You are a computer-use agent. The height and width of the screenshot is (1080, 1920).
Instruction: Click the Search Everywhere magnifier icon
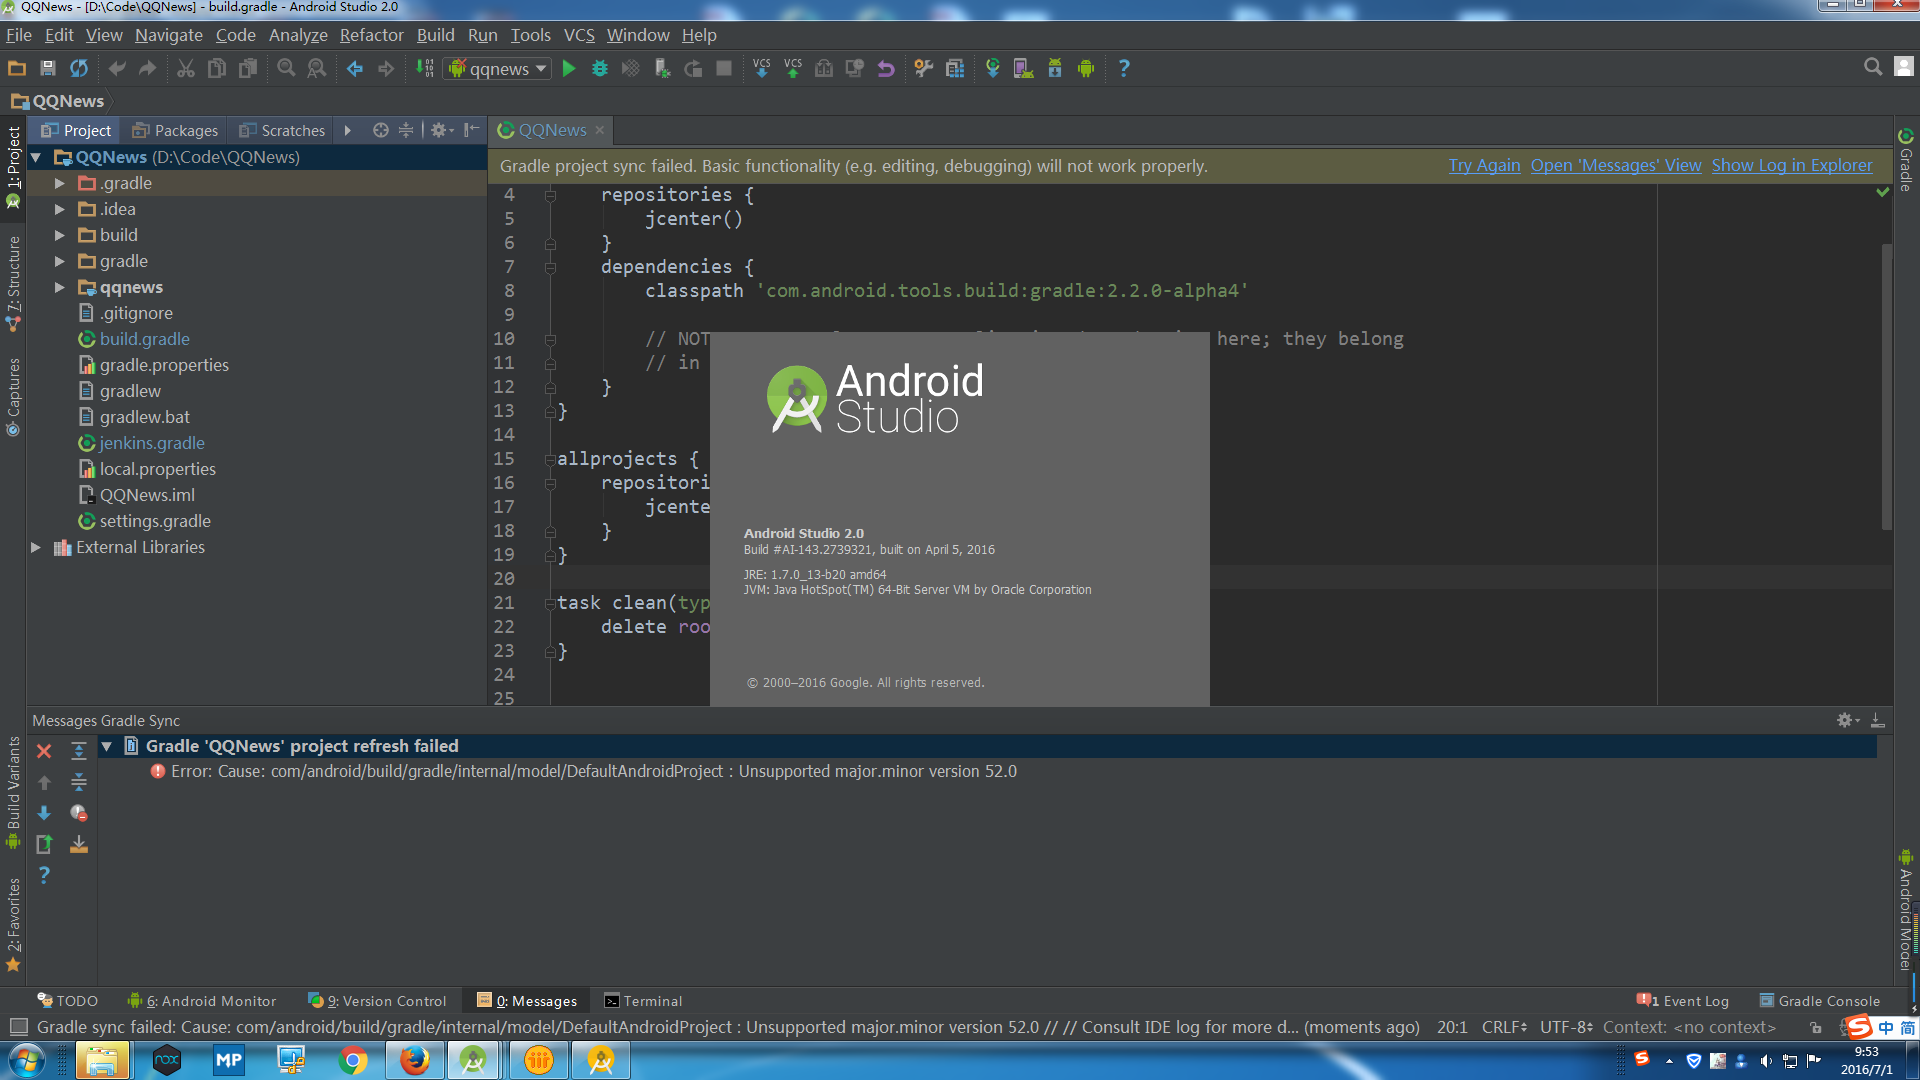coord(1873,66)
